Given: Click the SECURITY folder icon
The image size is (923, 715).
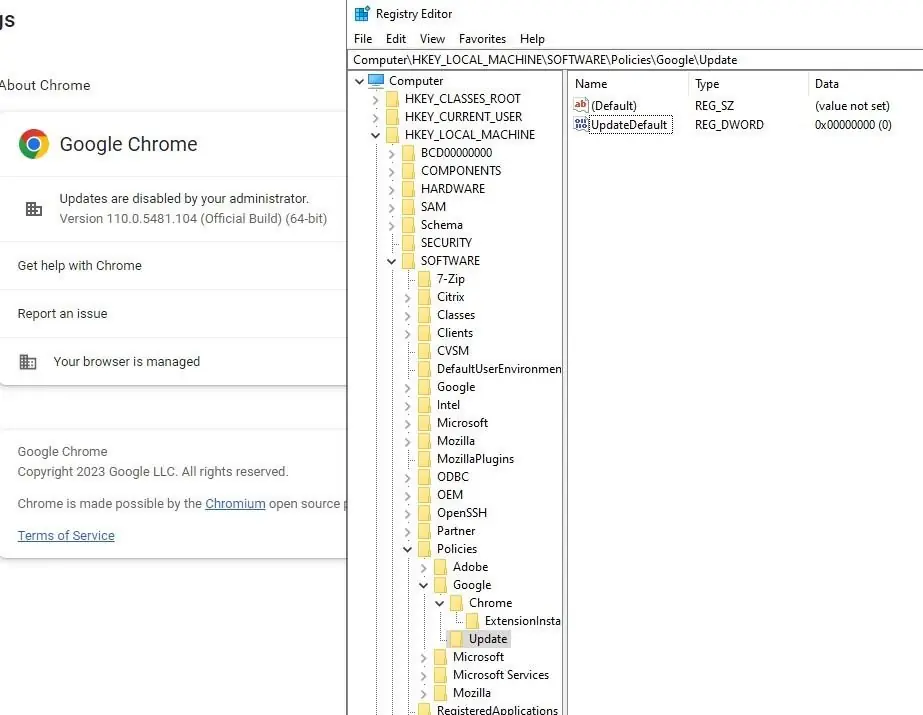Looking at the screenshot, I should click(x=408, y=243).
